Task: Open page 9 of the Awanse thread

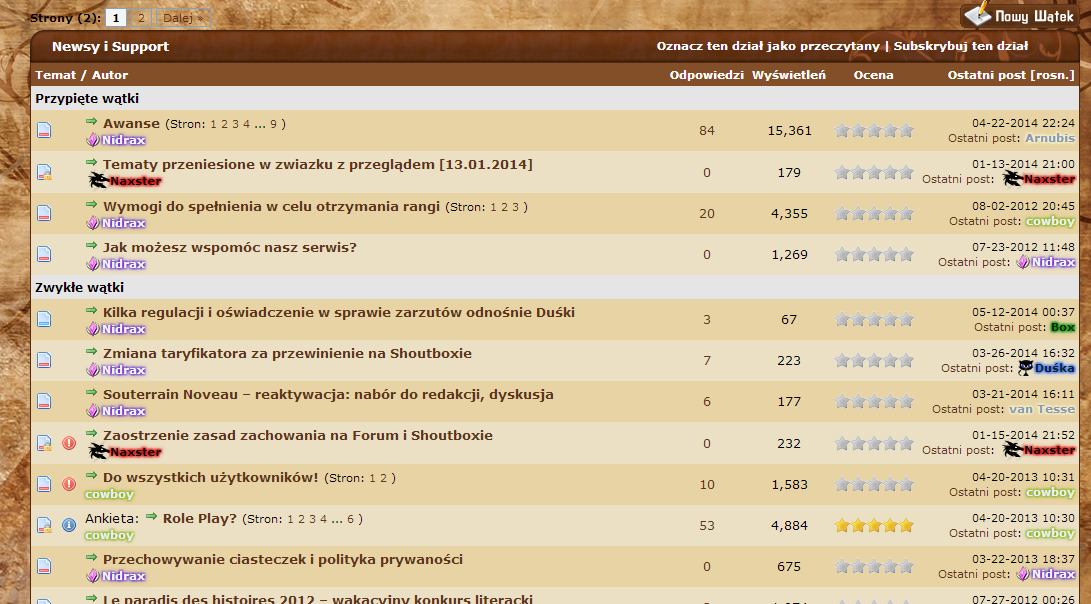Action: click(273, 125)
